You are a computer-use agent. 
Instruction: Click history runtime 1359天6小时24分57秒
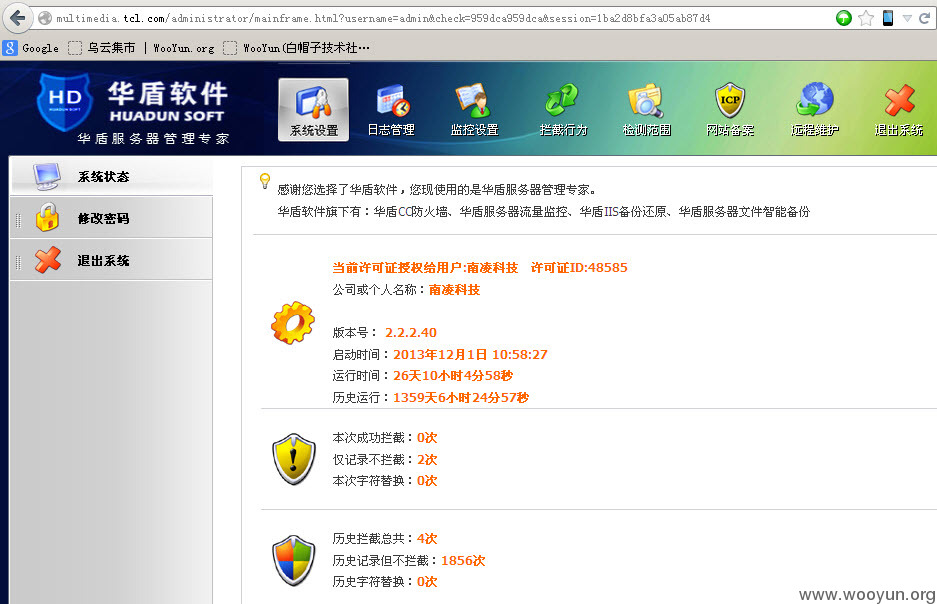[x=461, y=397]
